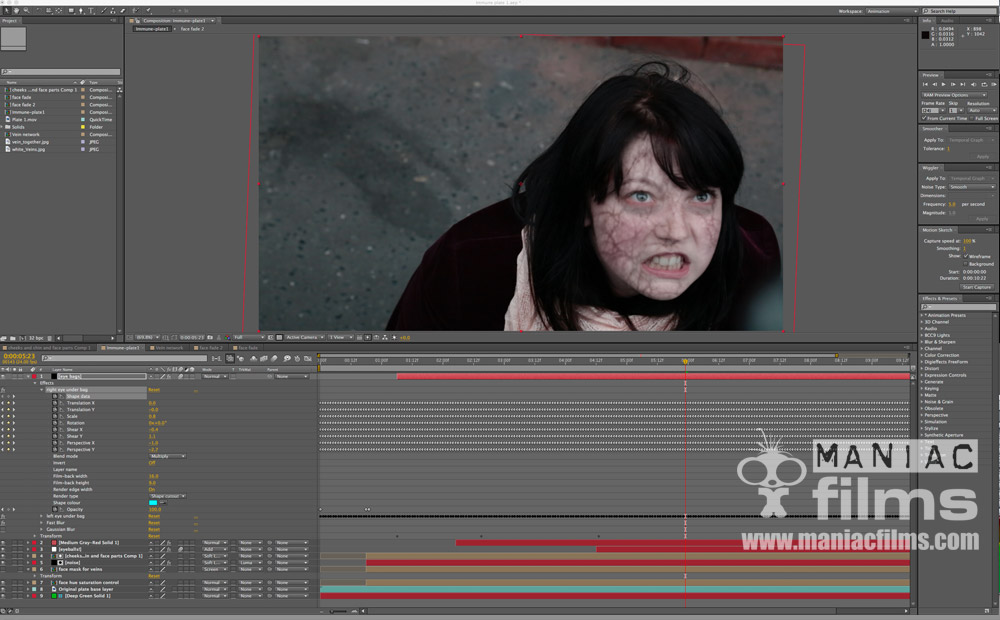Add keyframe diamond for Scale property

point(8,417)
